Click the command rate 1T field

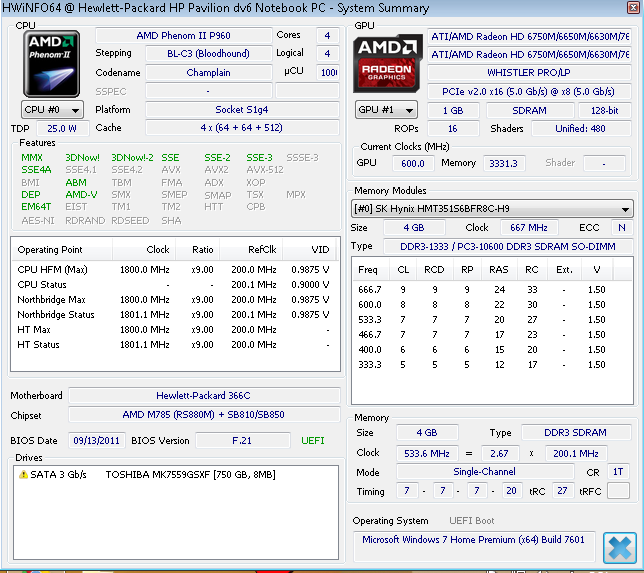tap(618, 472)
